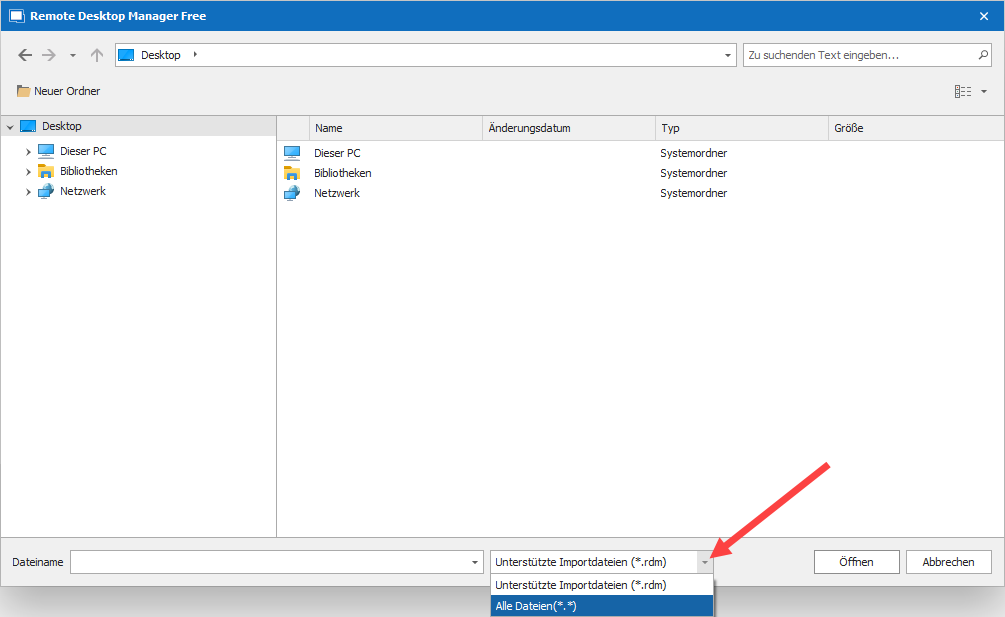Click the view layout icon
1005x617 pixels.
(963, 91)
